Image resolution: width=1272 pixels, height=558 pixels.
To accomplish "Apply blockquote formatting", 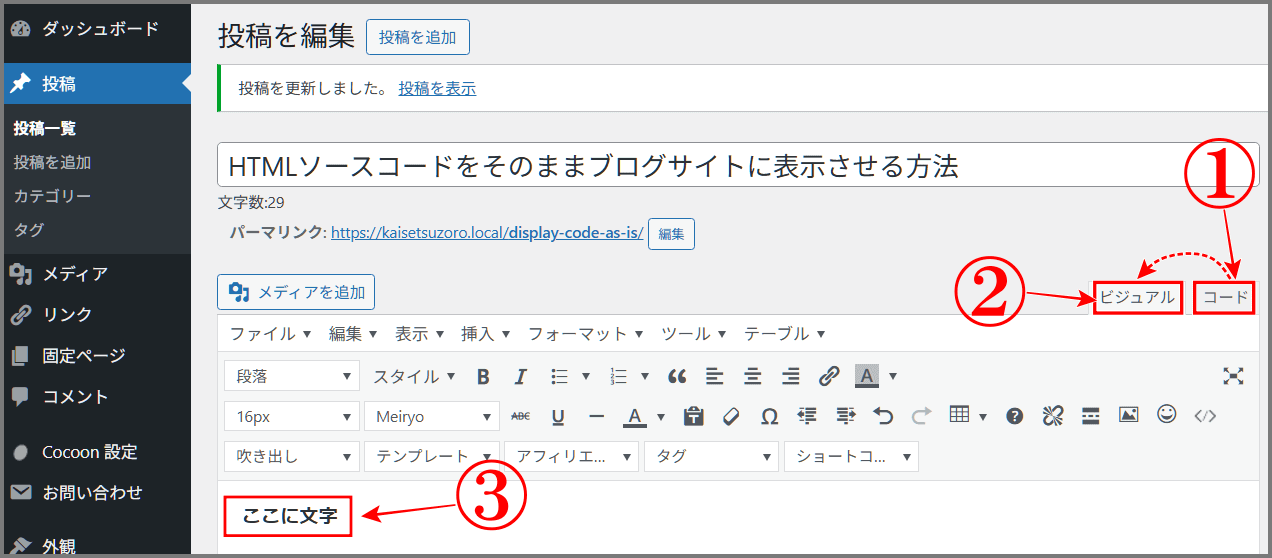I will pyautogui.click(x=677, y=377).
